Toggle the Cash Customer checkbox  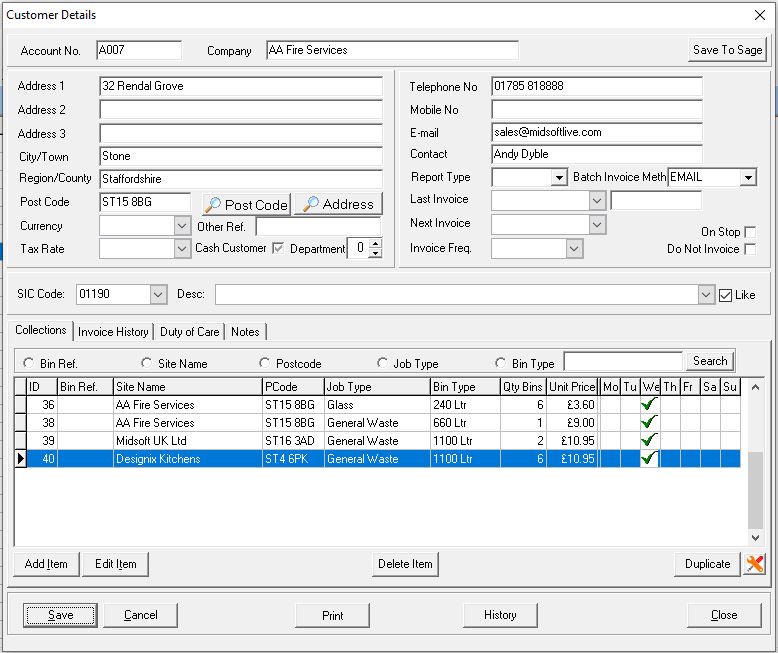pyautogui.click(x=278, y=248)
